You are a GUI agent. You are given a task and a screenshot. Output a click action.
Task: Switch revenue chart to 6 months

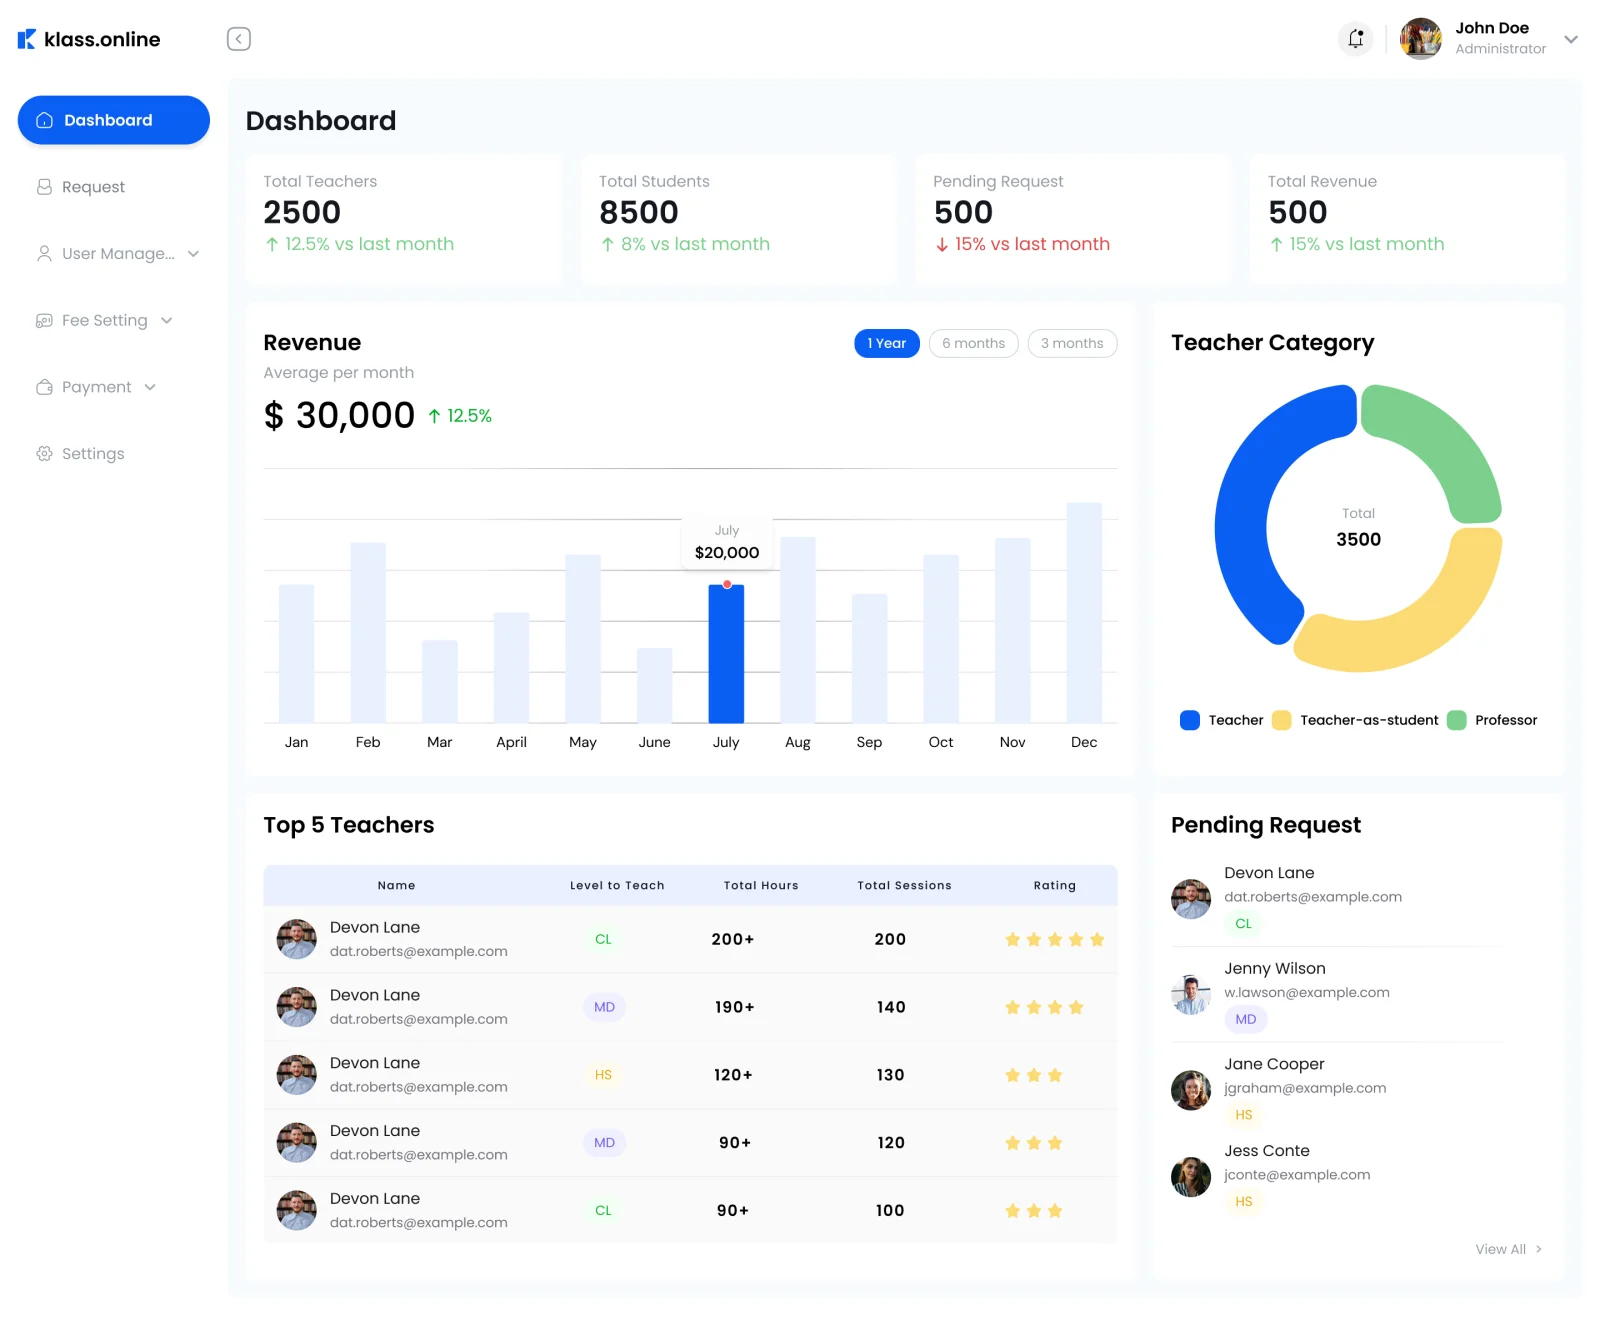[x=973, y=343]
